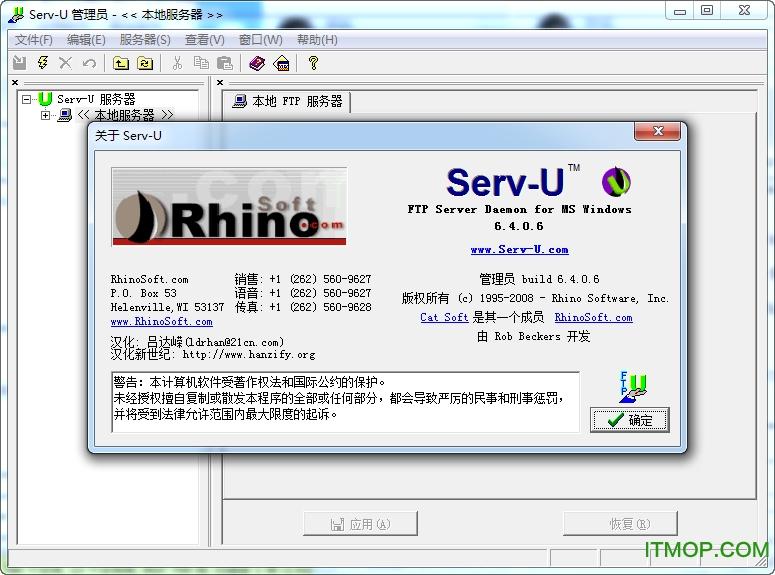The image size is (775, 575).
Task: Open the 编辑(E) menu
Action: click(86, 40)
